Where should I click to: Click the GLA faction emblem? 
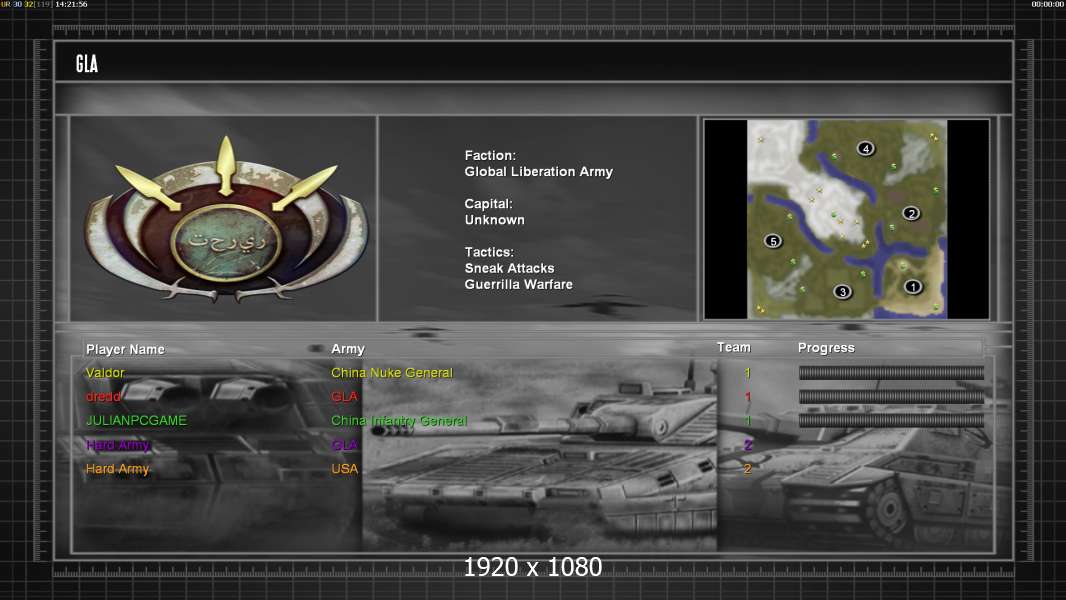(x=226, y=219)
